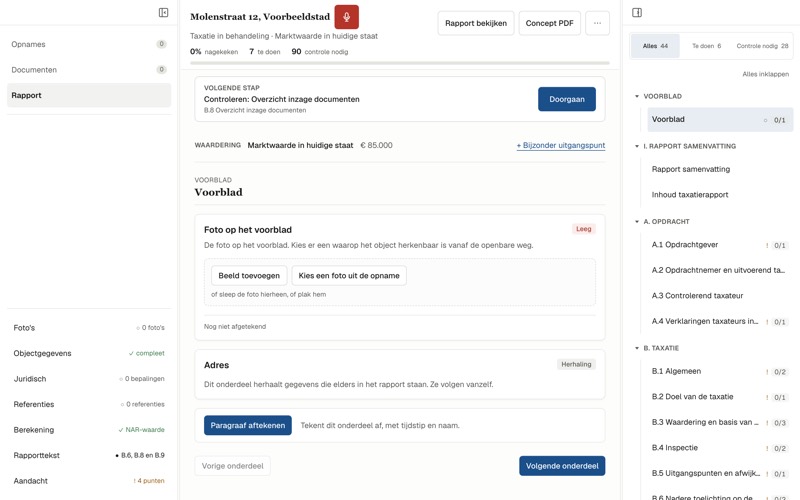Click the Herhaling badge on Adres
800x500 pixels.
(576, 364)
